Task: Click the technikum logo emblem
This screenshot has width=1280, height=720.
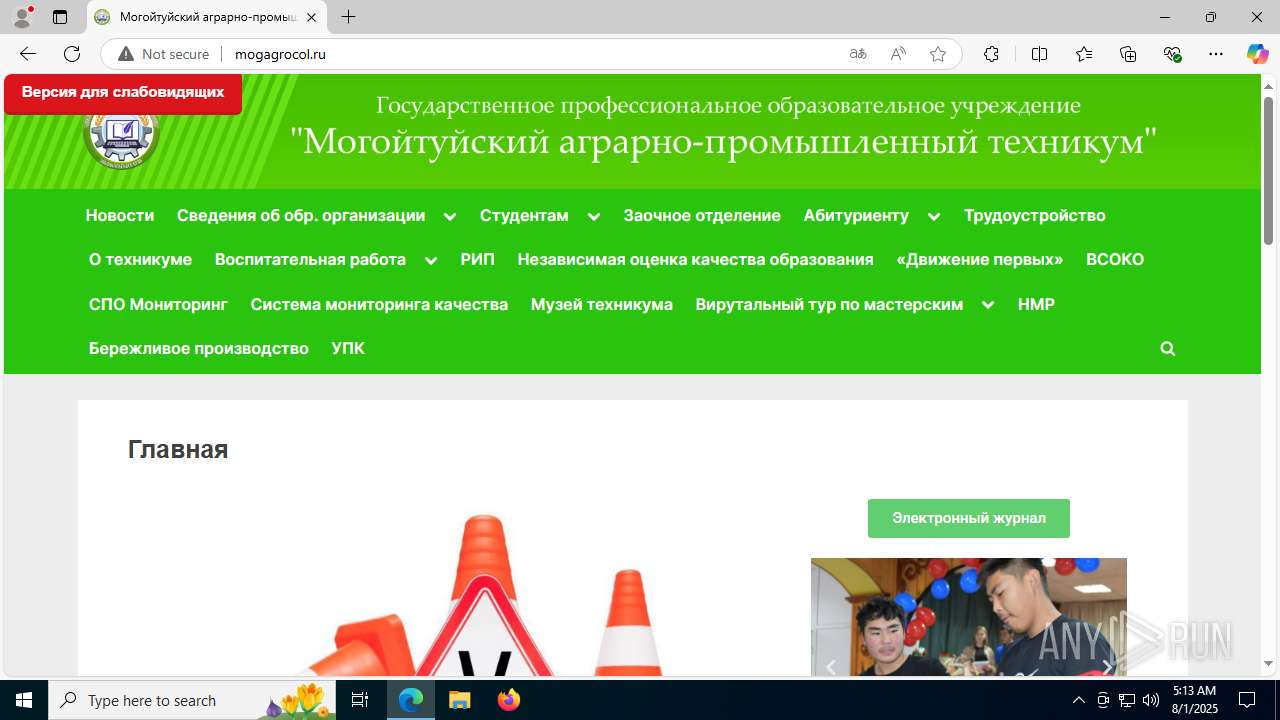Action: [x=121, y=135]
